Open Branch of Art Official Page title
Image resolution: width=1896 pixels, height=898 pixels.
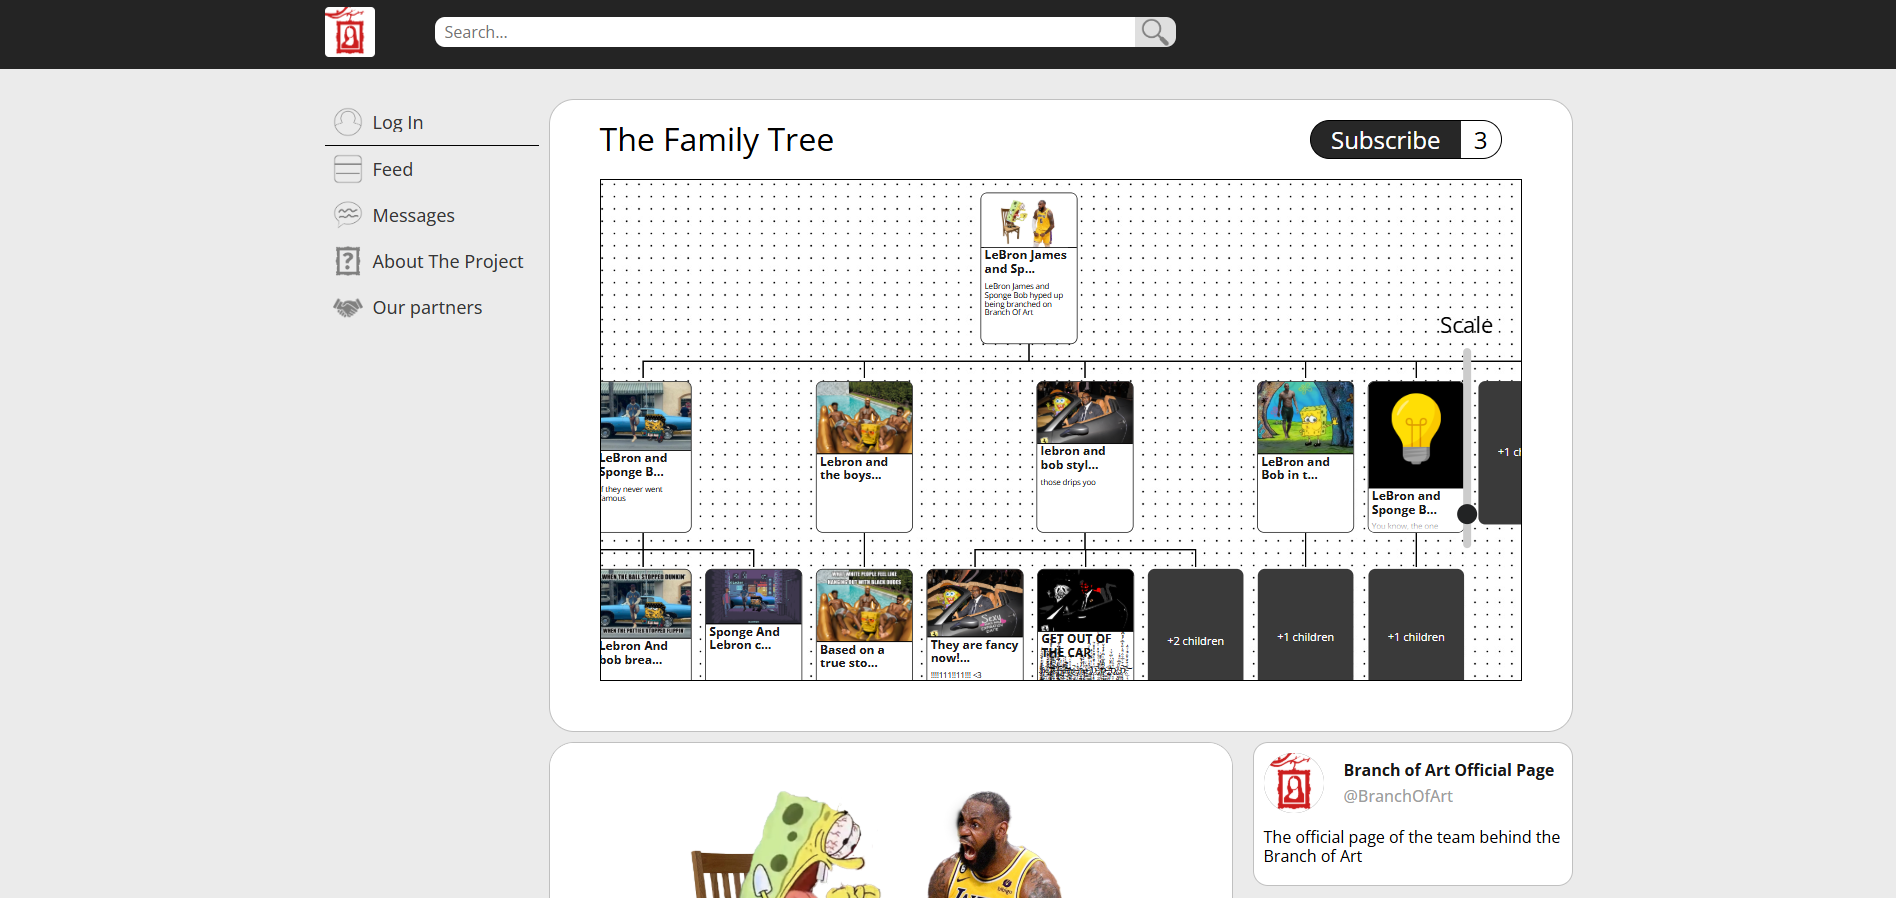coord(1449,770)
